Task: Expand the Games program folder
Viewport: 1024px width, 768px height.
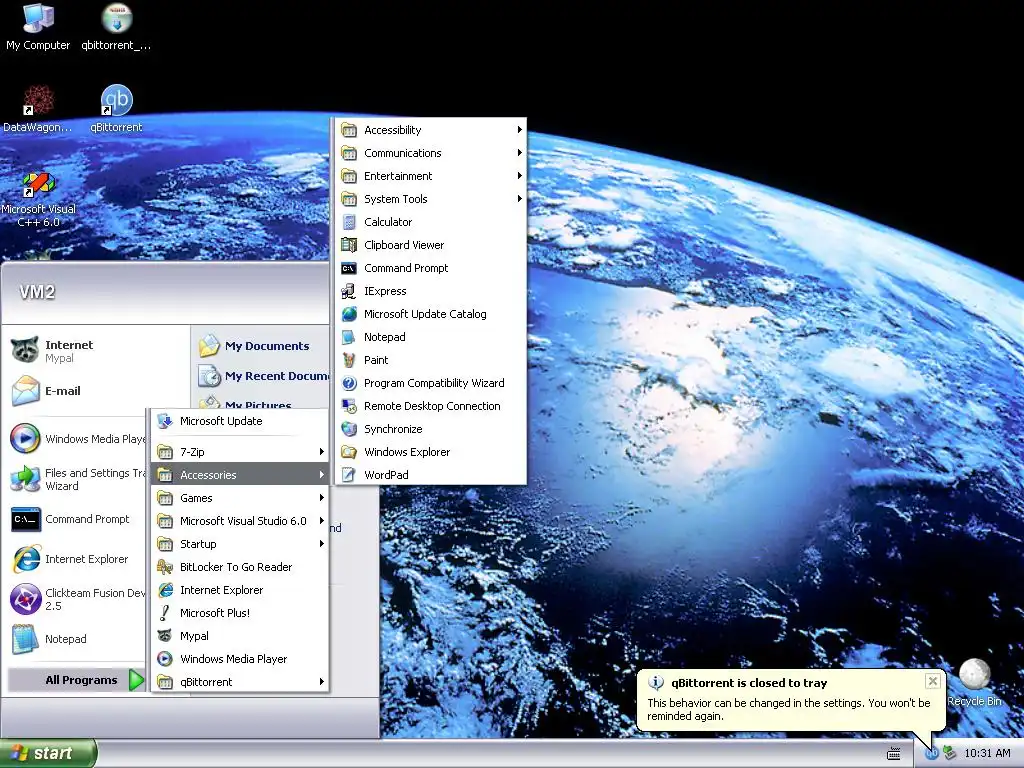Action: point(240,498)
